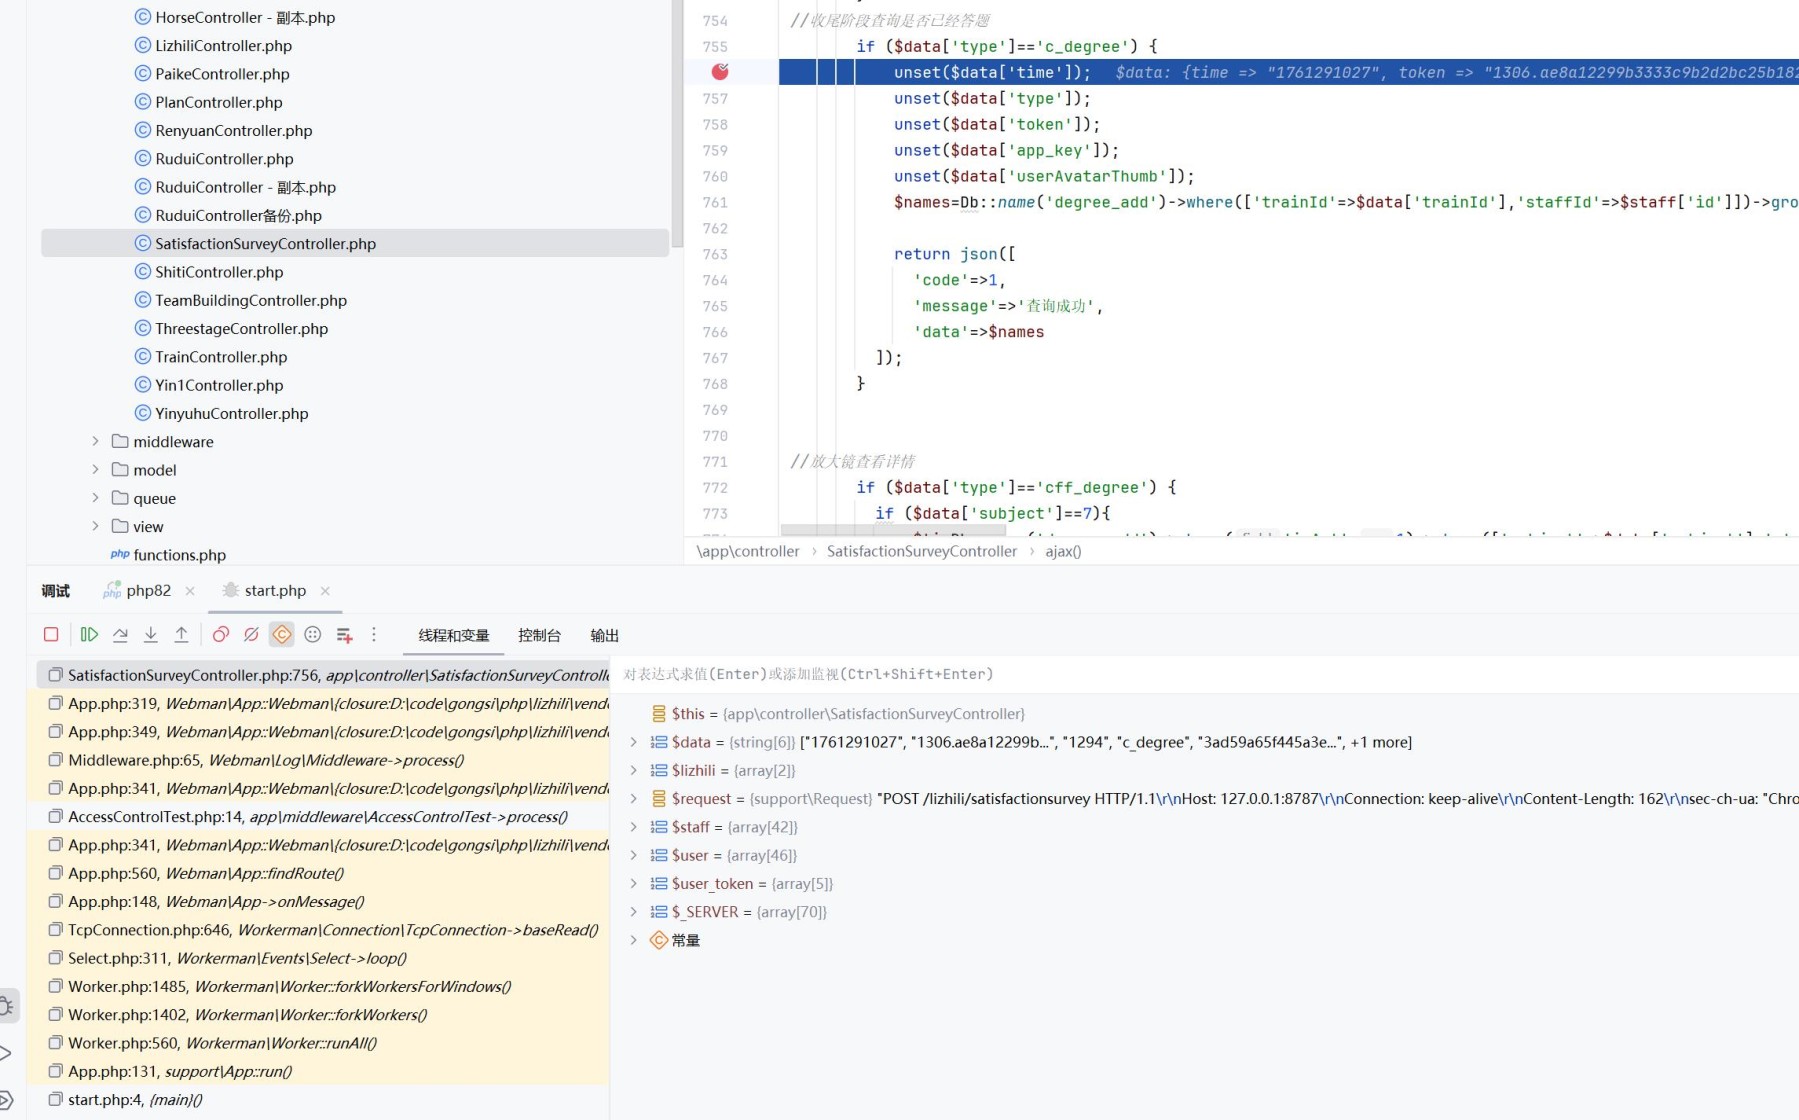Image resolution: width=1799 pixels, height=1120 pixels.
Task: Toggle the highlighted orange C debug option
Action: 282,635
